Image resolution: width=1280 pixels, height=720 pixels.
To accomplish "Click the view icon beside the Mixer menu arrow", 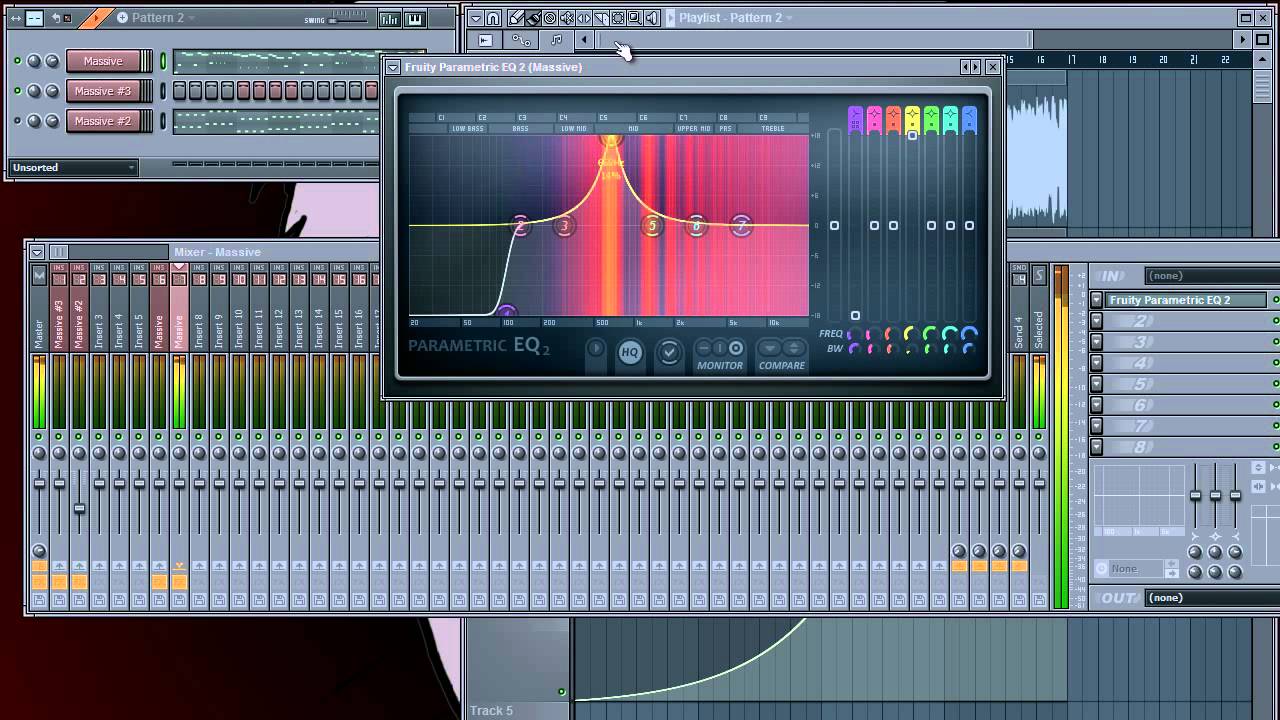I will (x=59, y=252).
